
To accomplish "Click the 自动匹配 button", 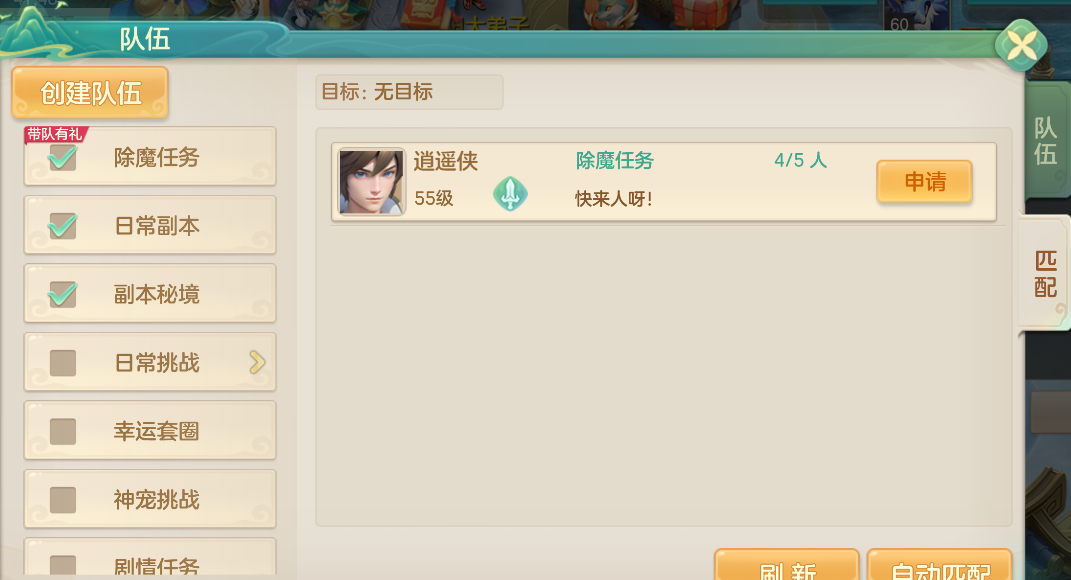I will (x=940, y=566).
